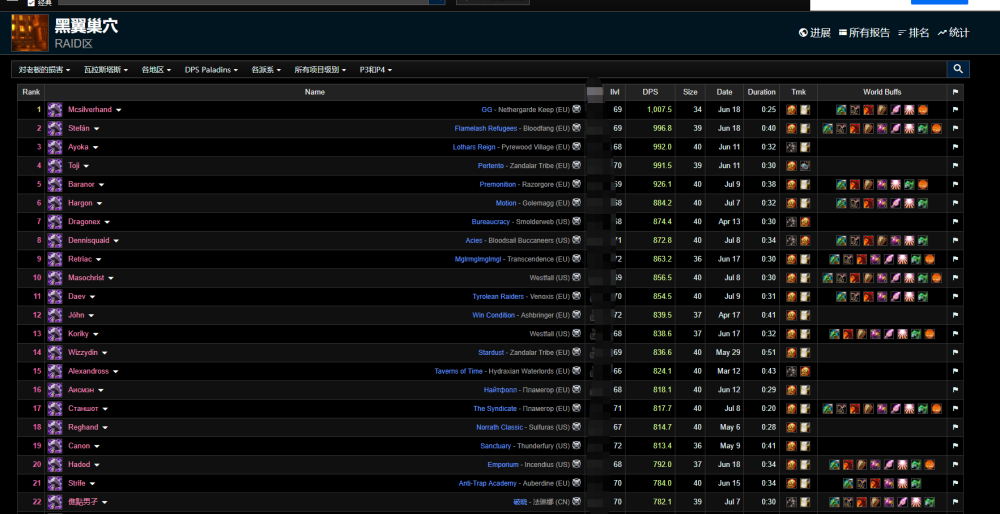Click the flag icon in Canon's row
This screenshot has width=1000, height=514.
point(955,446)
